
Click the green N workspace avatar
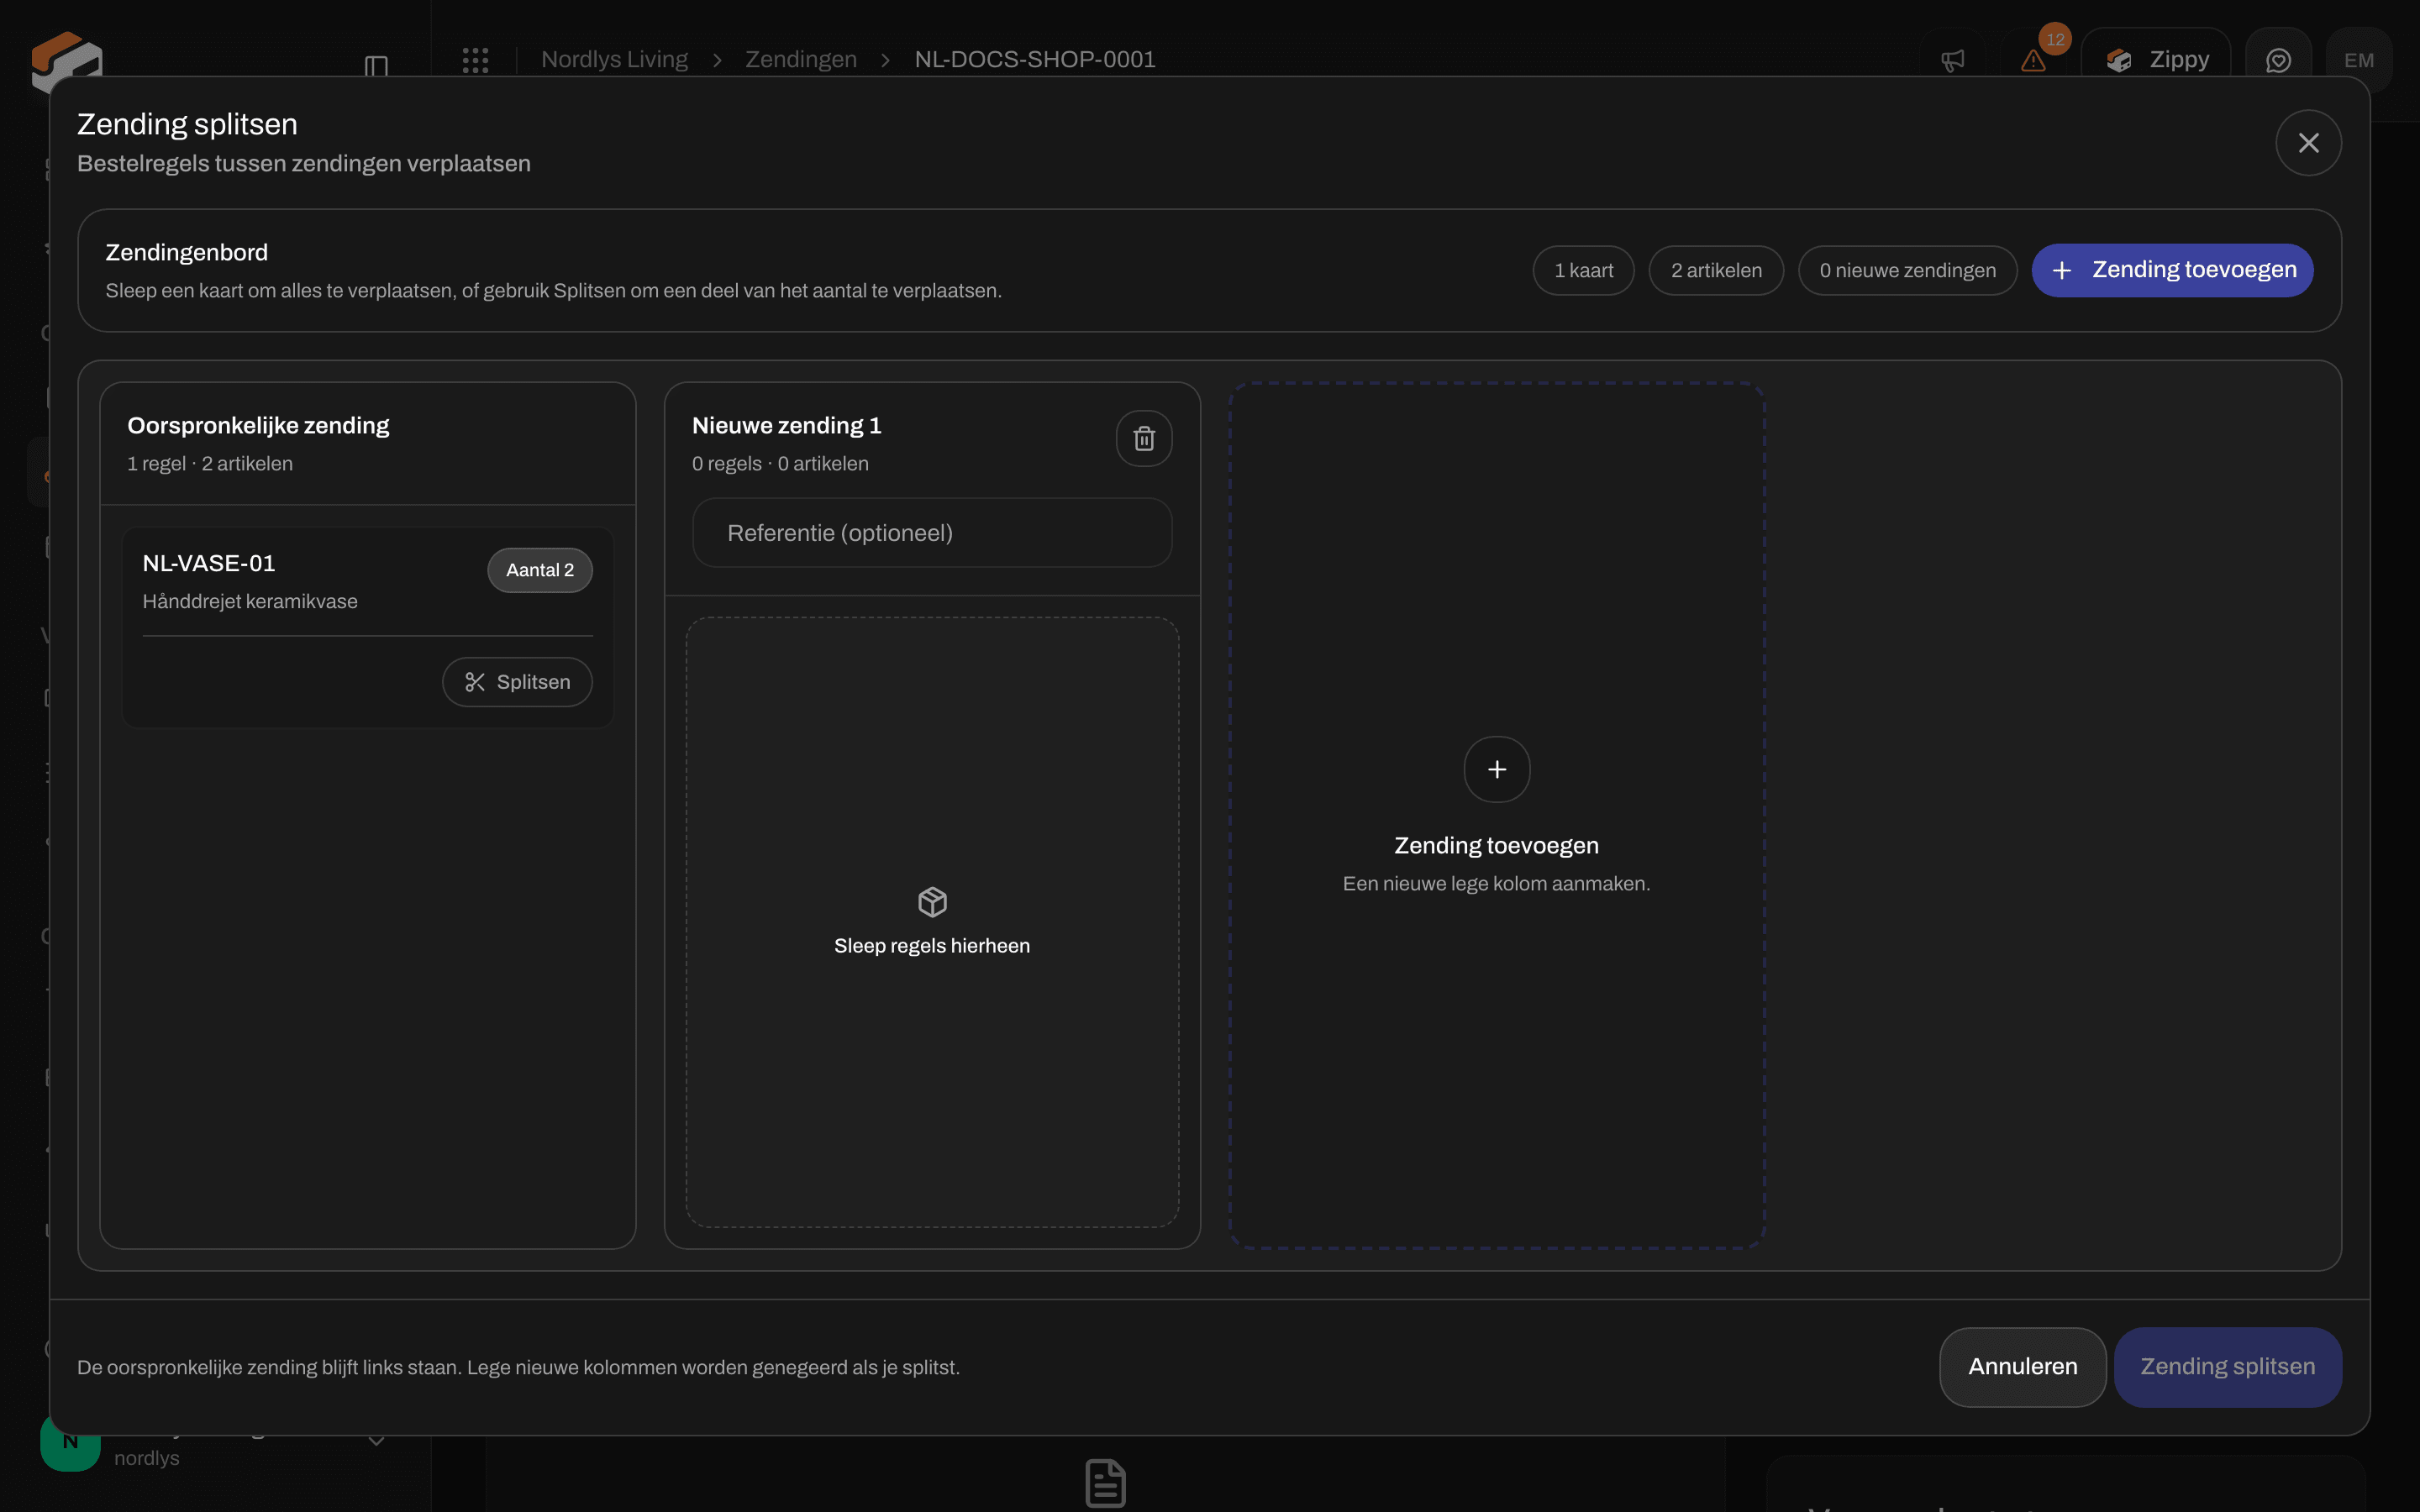click(70, 1442)
